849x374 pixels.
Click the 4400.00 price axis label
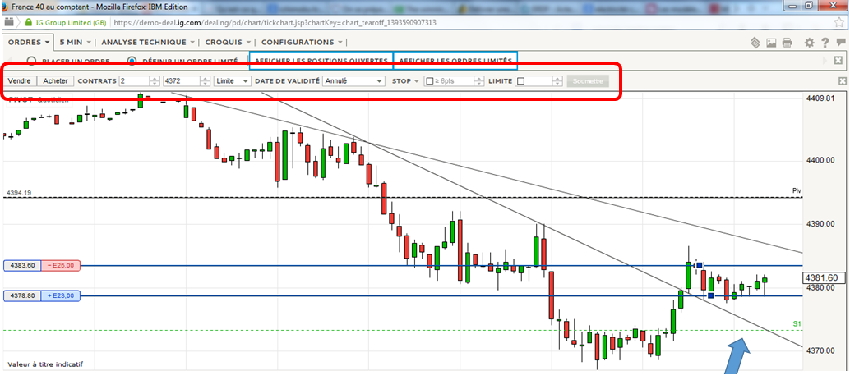821,161
